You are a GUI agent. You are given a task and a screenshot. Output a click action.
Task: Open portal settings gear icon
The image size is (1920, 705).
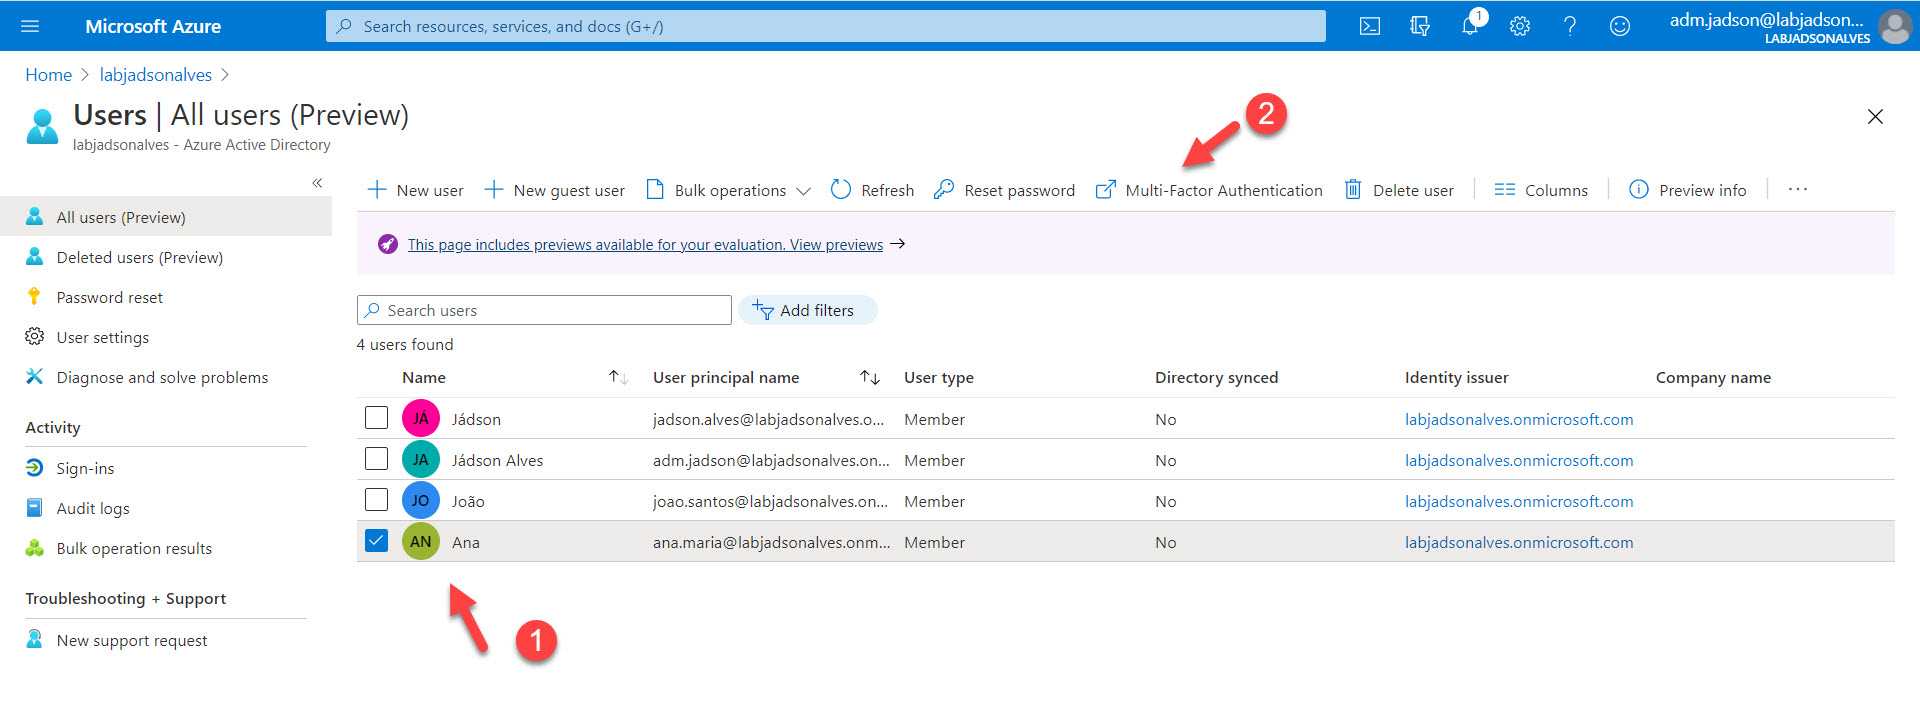[x=1520, y=26]
